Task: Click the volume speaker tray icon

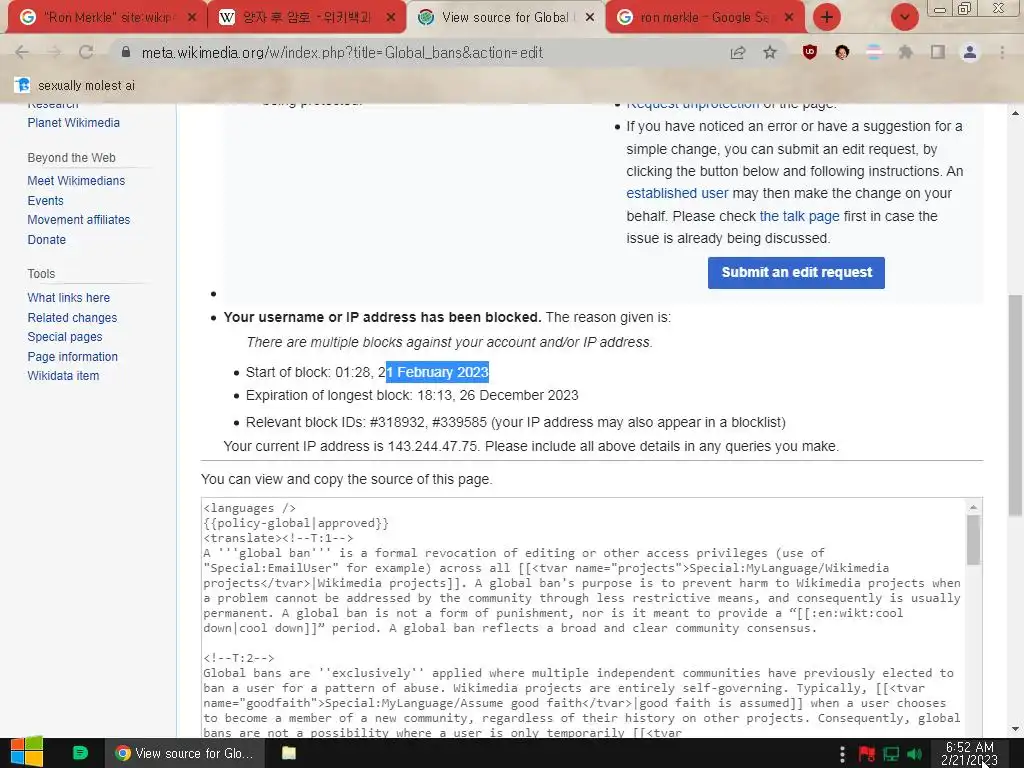Action: coord(914,754)
